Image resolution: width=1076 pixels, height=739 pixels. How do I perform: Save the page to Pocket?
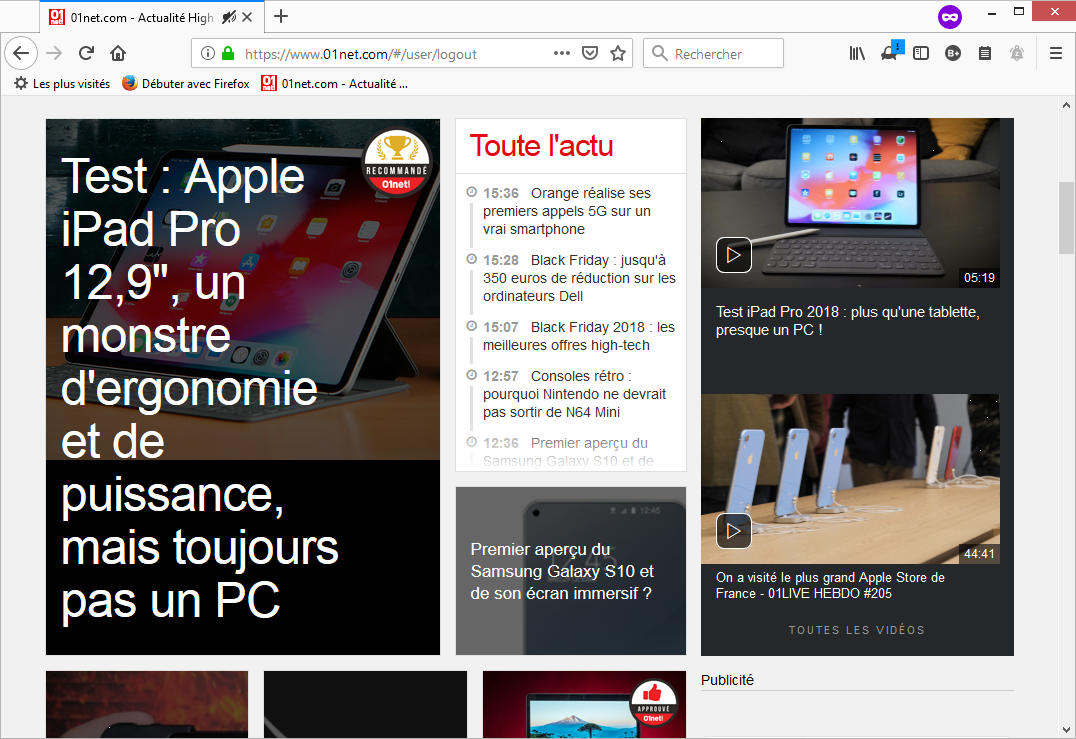tap(590, 54)
